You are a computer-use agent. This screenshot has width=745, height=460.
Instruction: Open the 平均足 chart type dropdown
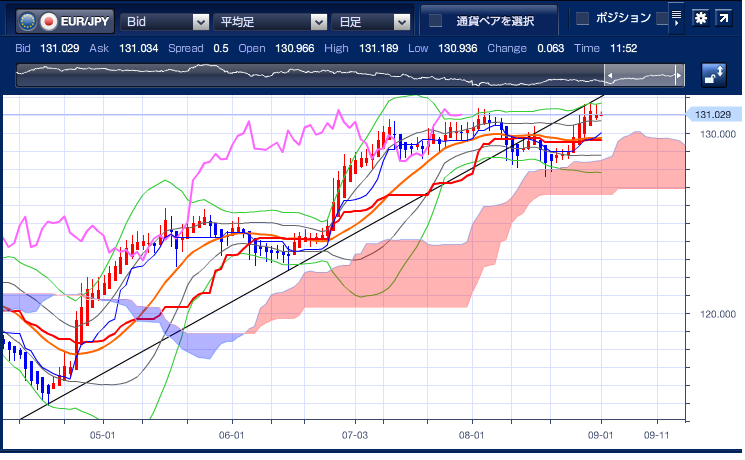click(x=270, y=22)
